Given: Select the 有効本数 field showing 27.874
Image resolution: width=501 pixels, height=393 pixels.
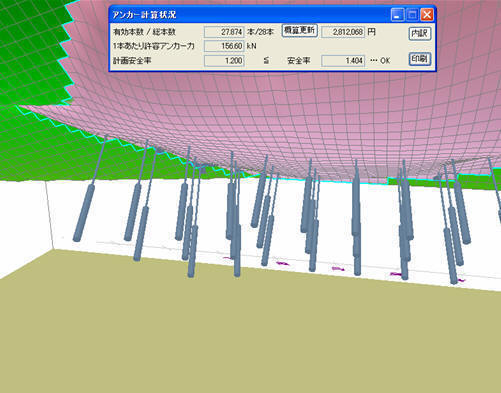Looking at the screenshot, I should click(x=224, y=32).
